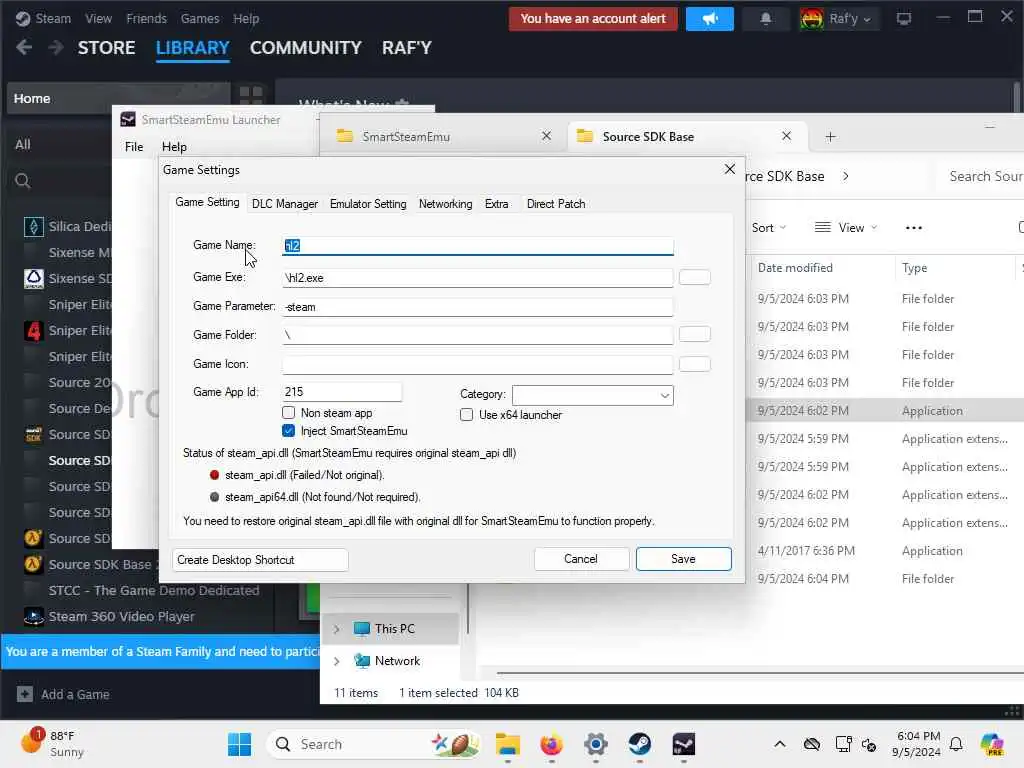Open File Explorer from taskbar

coord(507,744)
